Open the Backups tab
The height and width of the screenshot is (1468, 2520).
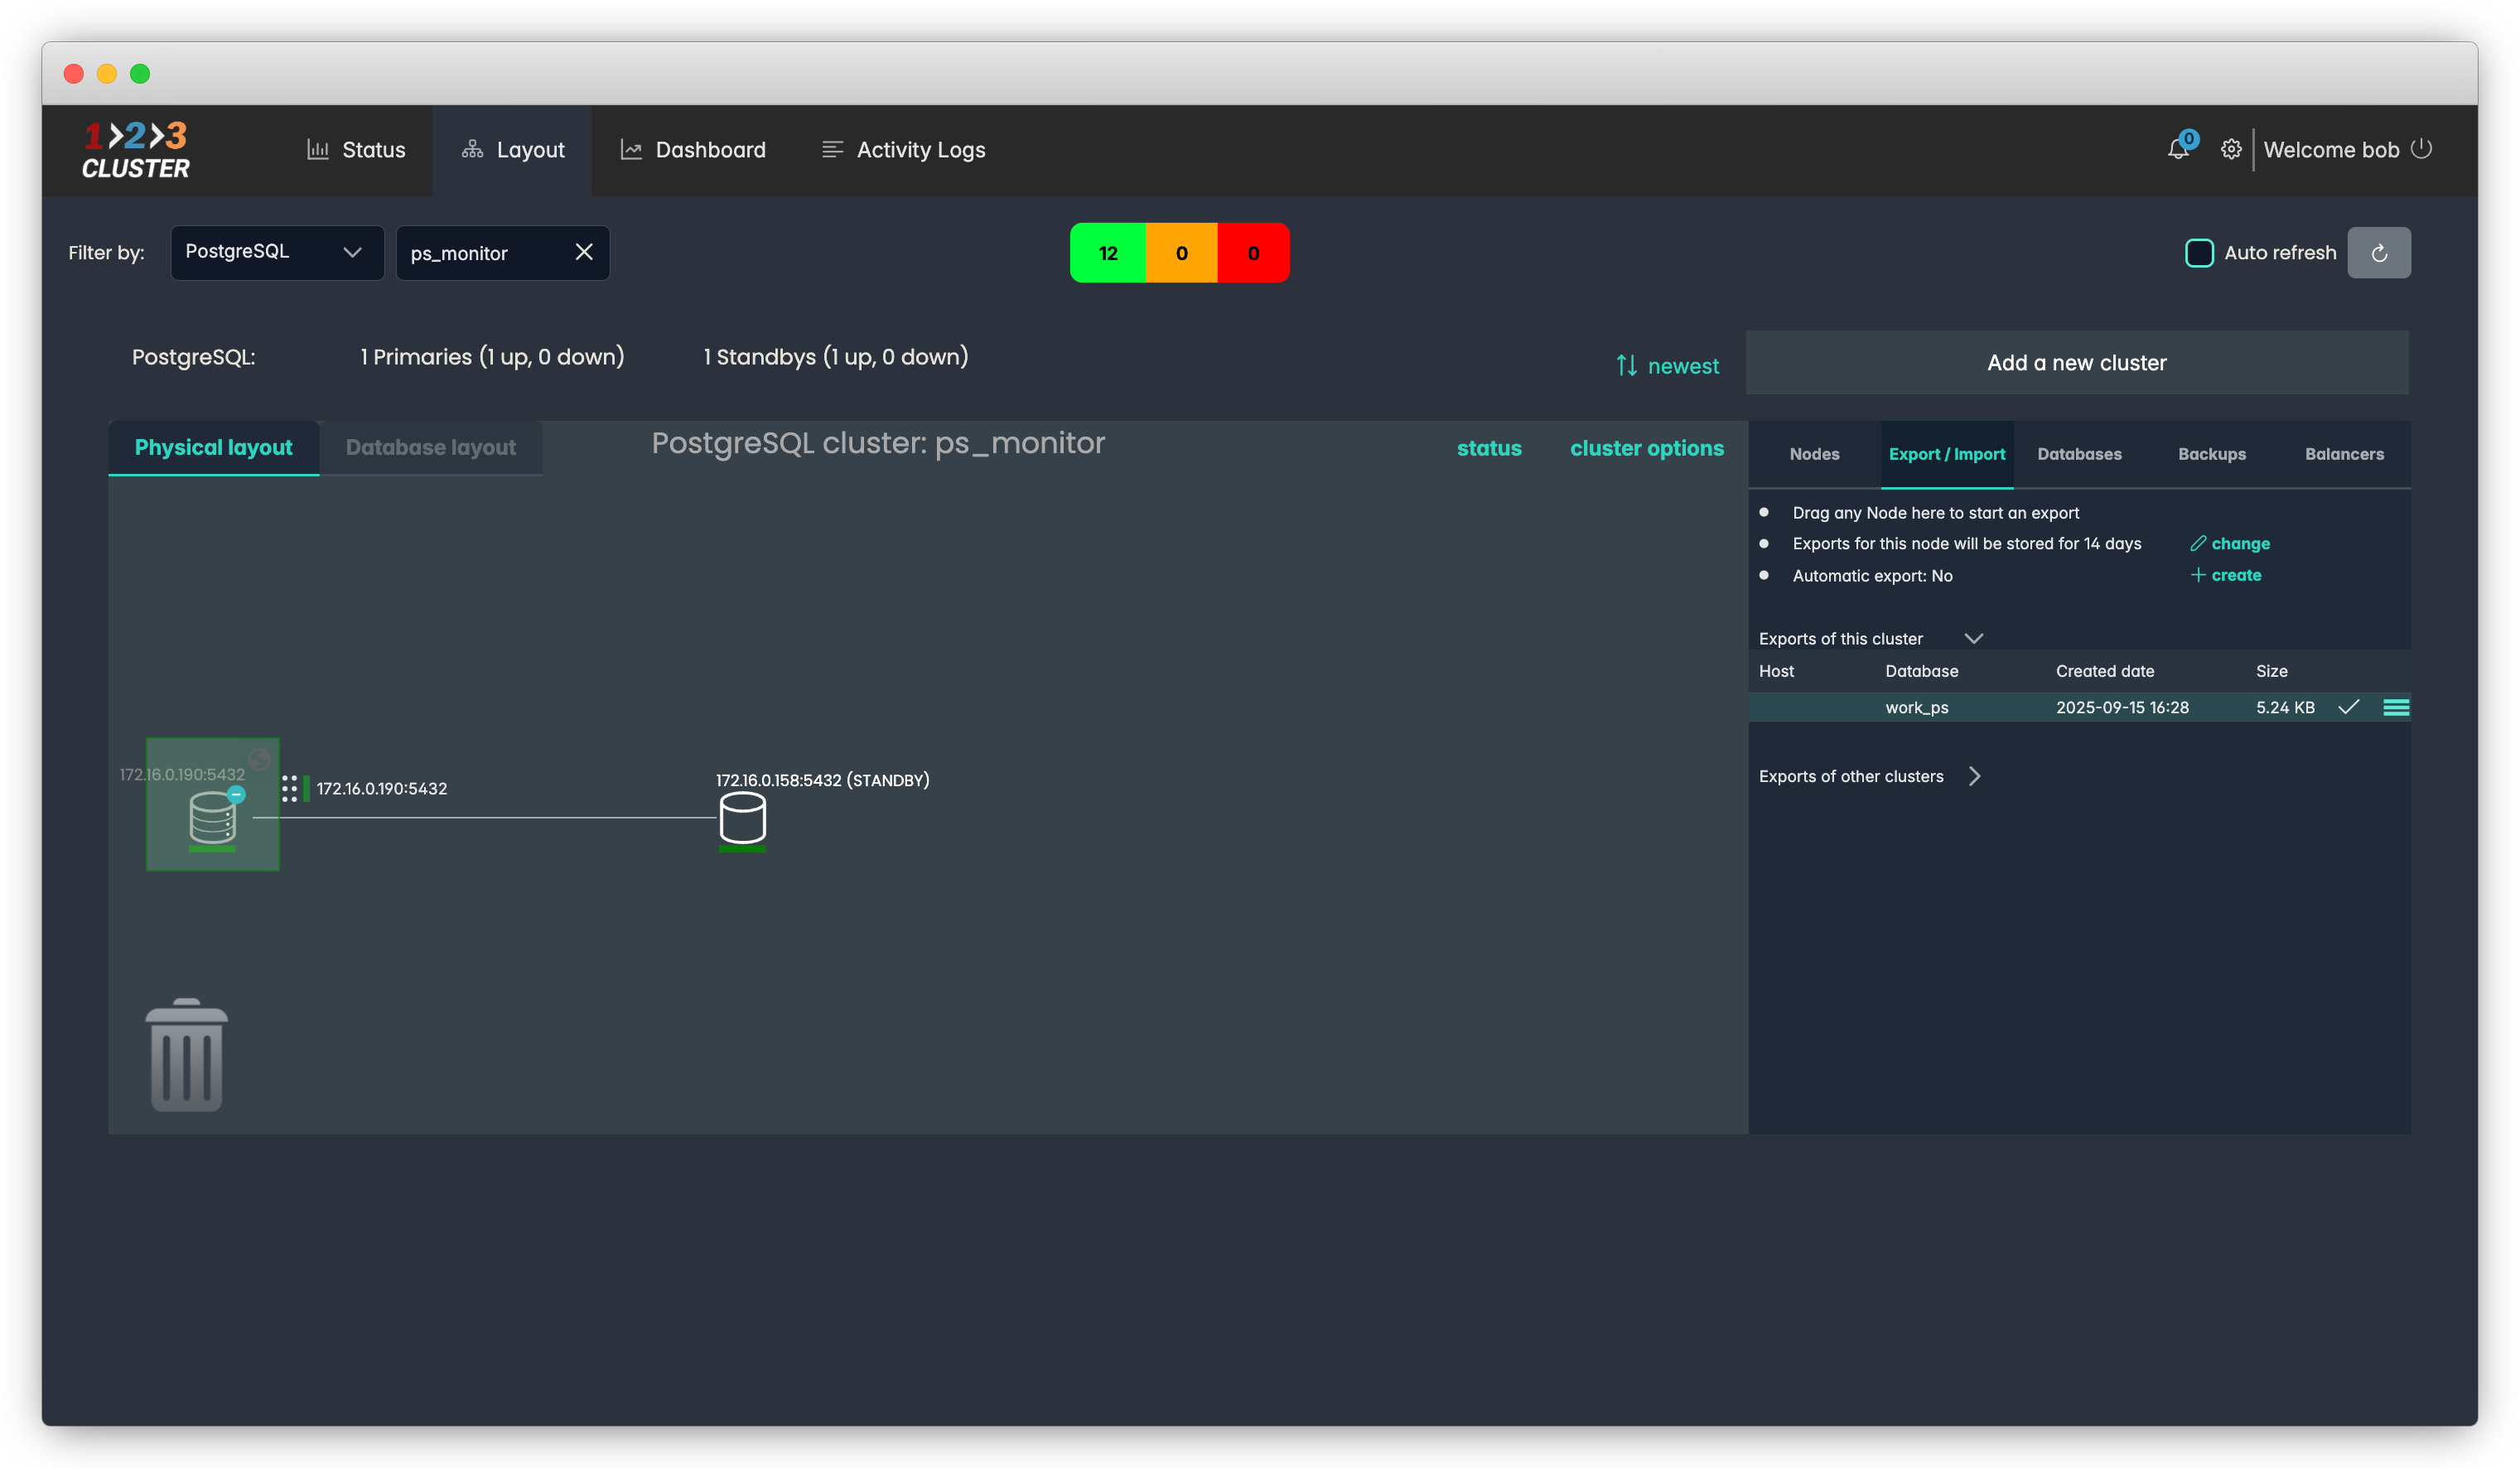(x=2212, y=454)
